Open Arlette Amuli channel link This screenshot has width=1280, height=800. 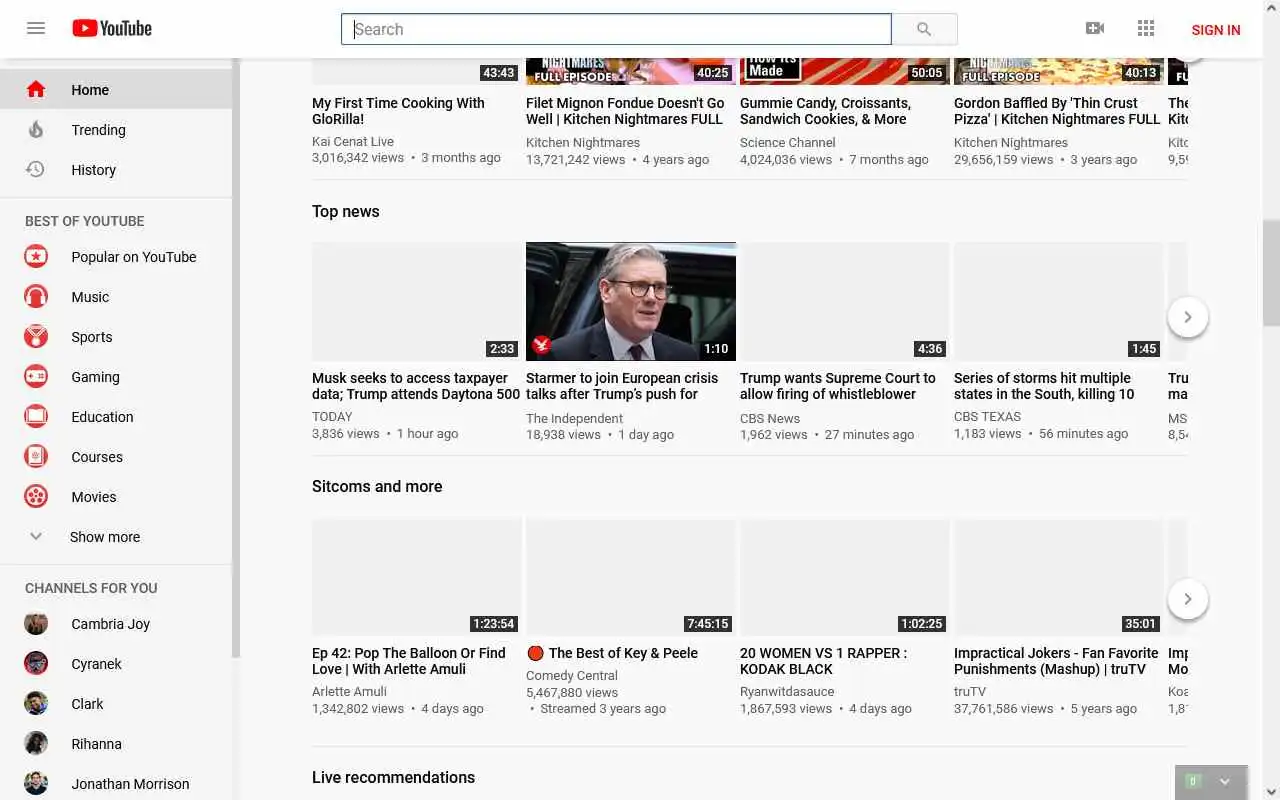pos(349,692)
